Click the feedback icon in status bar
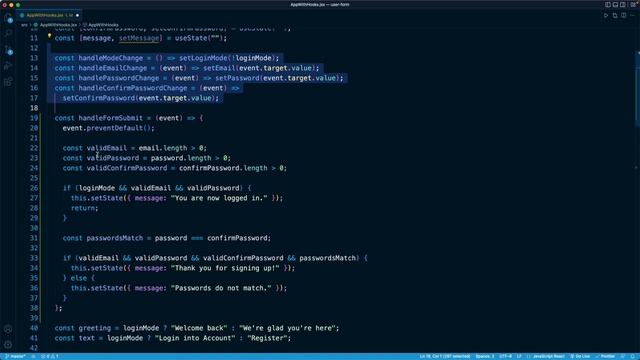 click(x=623, y=356)
